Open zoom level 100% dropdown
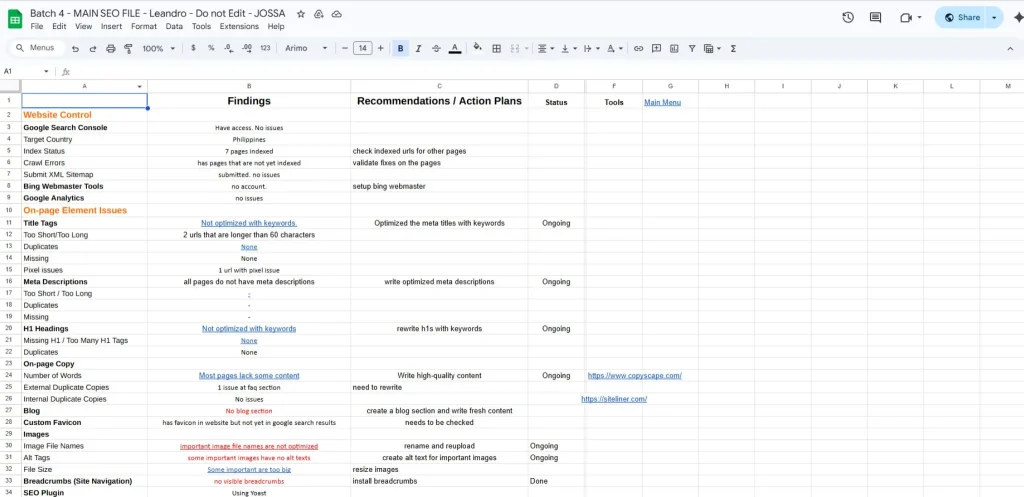The height and width of the screenshot is (497, 1024). point(159,48)
